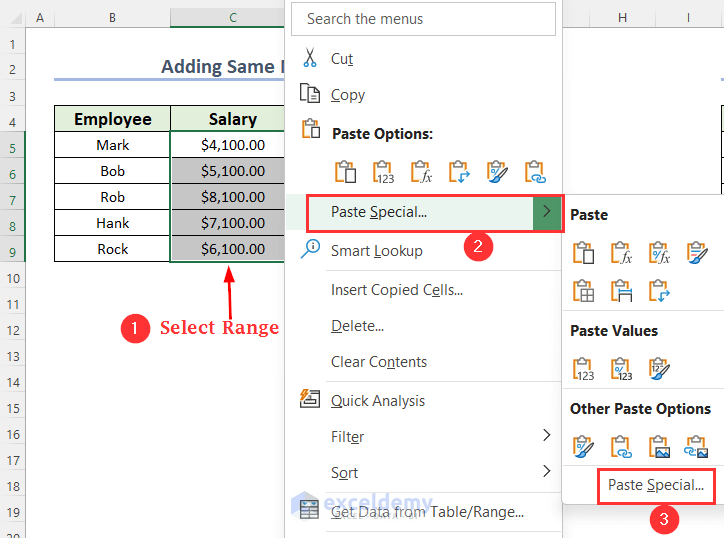Click the Copy icon in context menu
Screen dimensions: 724x538
tap(310, 94)
